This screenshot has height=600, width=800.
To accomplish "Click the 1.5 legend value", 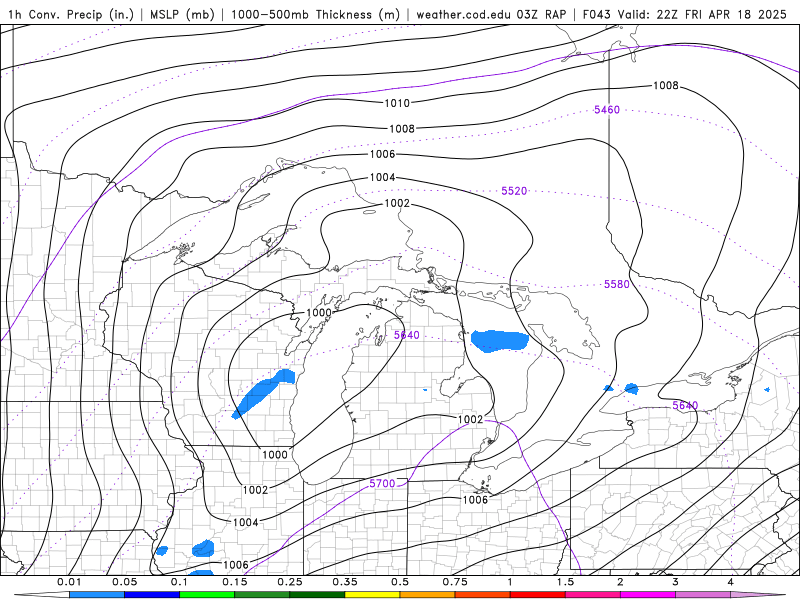I will 565,582.
